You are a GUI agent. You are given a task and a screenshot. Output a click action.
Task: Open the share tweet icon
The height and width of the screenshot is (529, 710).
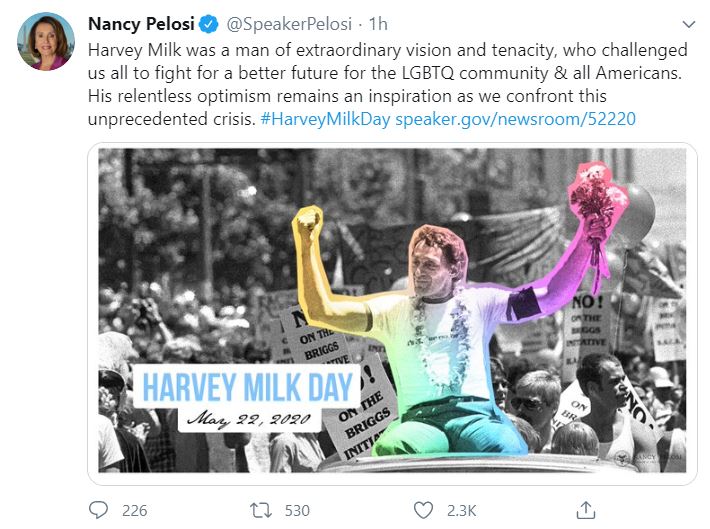coord(587,510)
